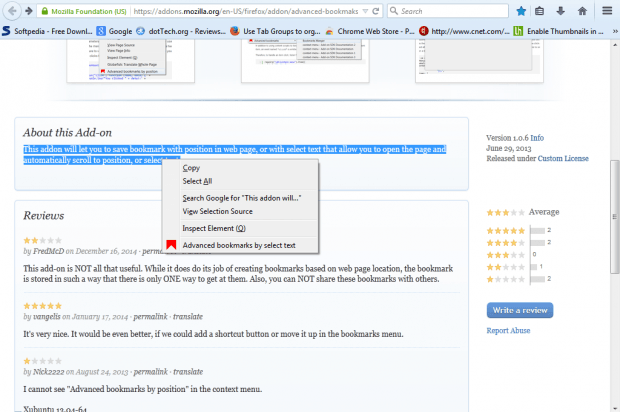Image resolution: width=620 pixels, height=412 pixels.
Task: Click the green padlock site identity icon
Action: (x=45, y=11)
